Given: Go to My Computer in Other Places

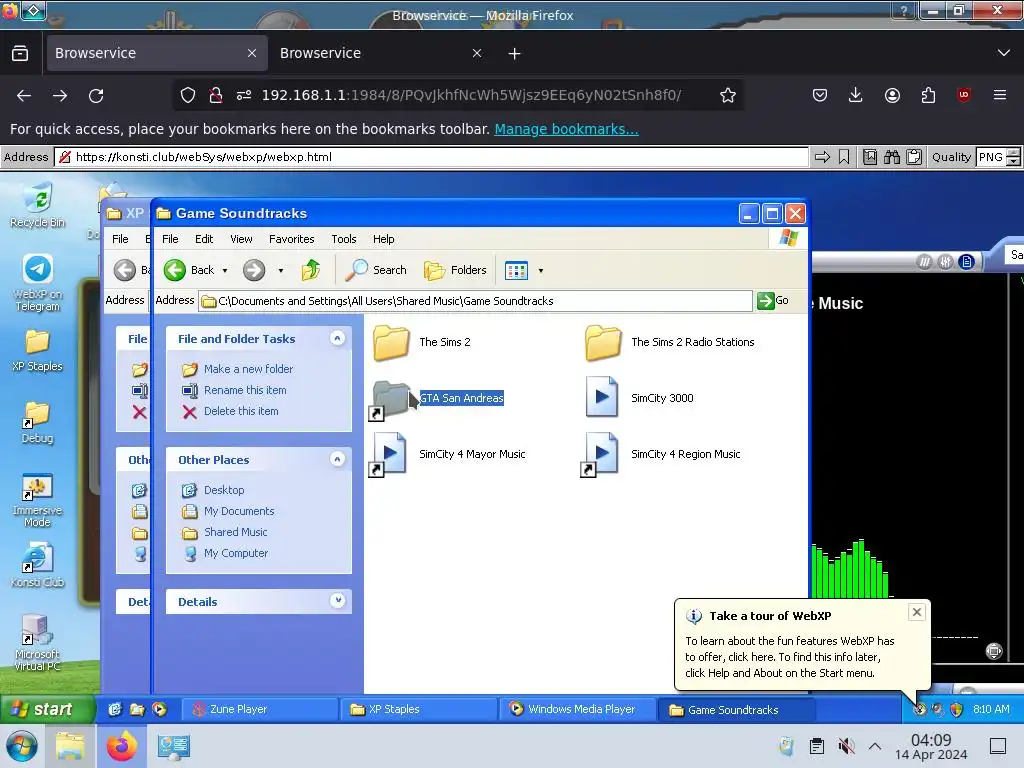Looking at the screenshot, I should [225, 552].
